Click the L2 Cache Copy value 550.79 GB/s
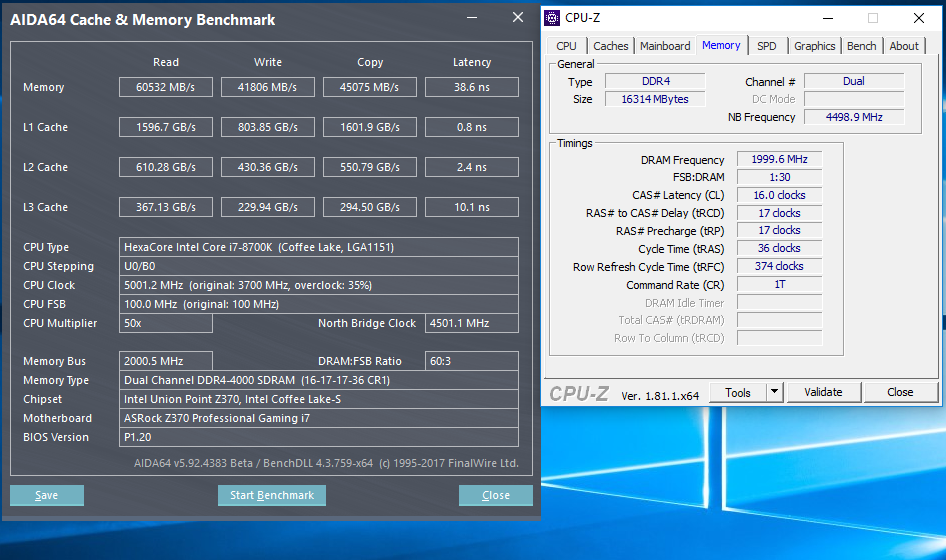The height and width of the screenshot is (560, 946). [370, 167]
